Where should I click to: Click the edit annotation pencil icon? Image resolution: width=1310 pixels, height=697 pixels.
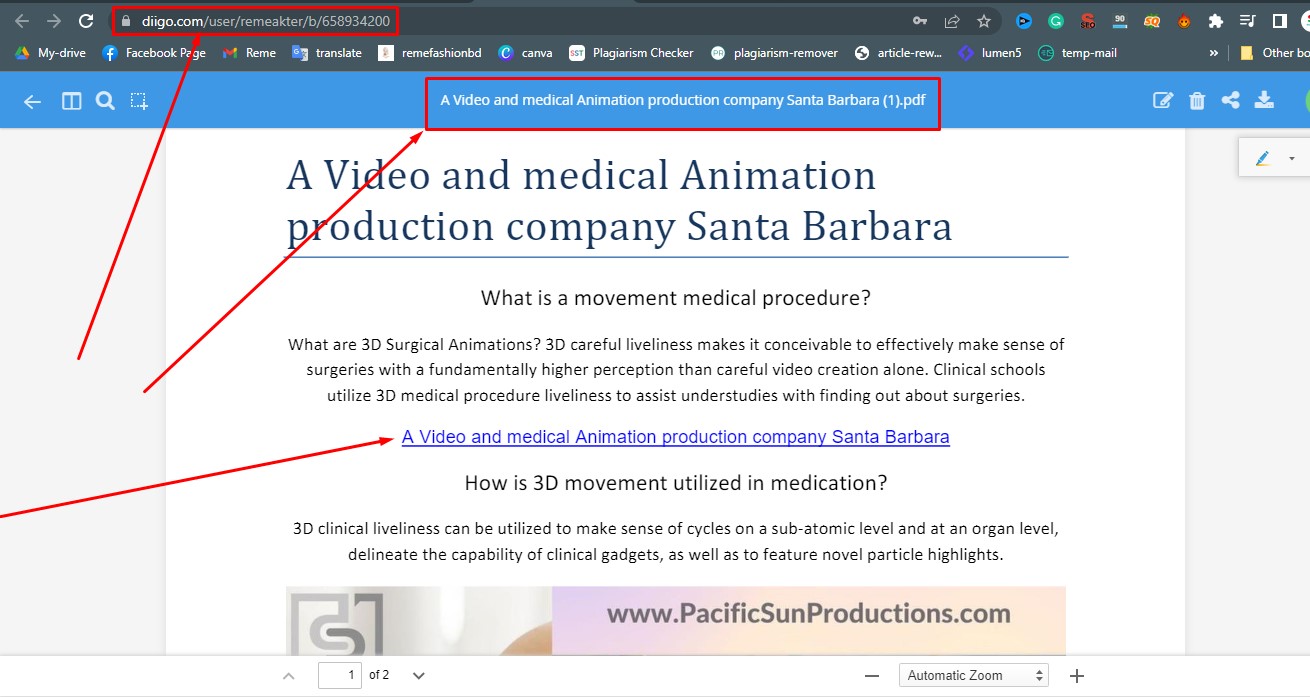pyautogui.click(x=1162, y=100)
